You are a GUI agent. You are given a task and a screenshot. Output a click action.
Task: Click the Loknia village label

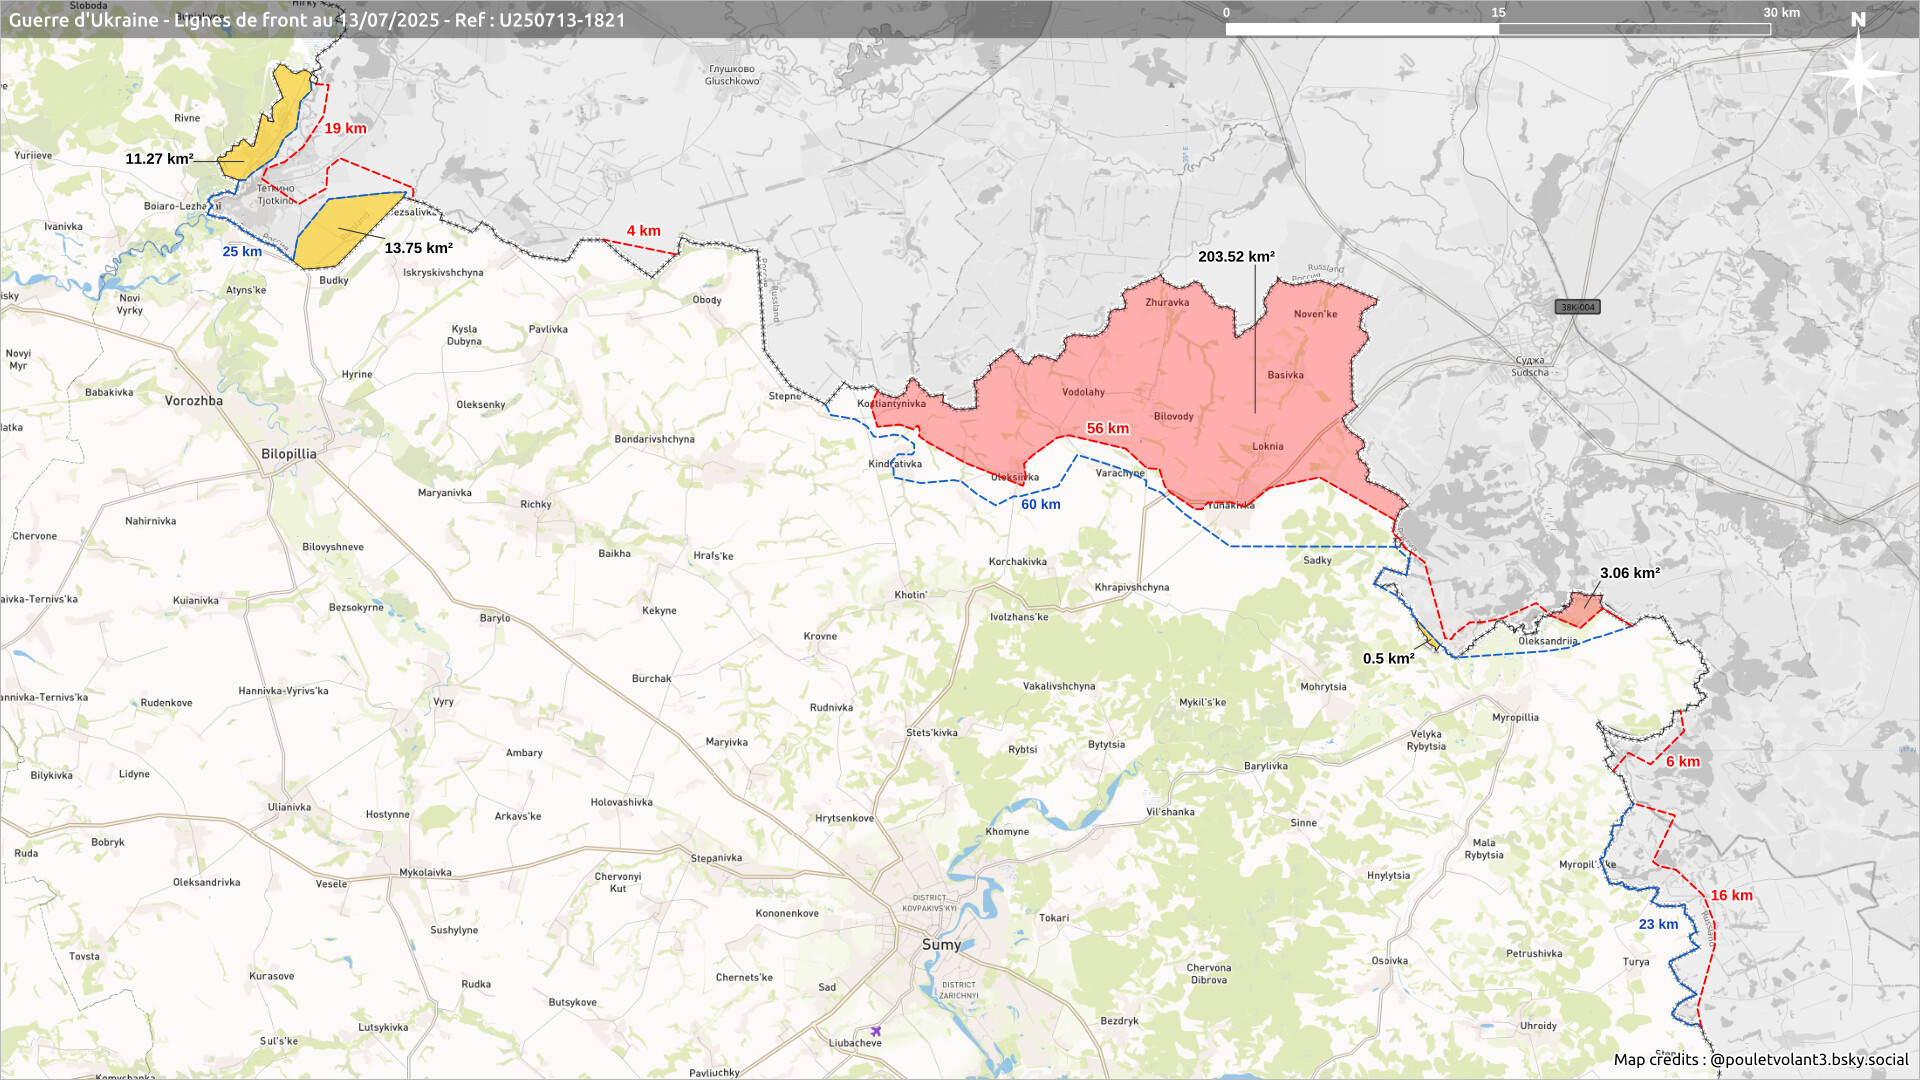[1268, 446]
